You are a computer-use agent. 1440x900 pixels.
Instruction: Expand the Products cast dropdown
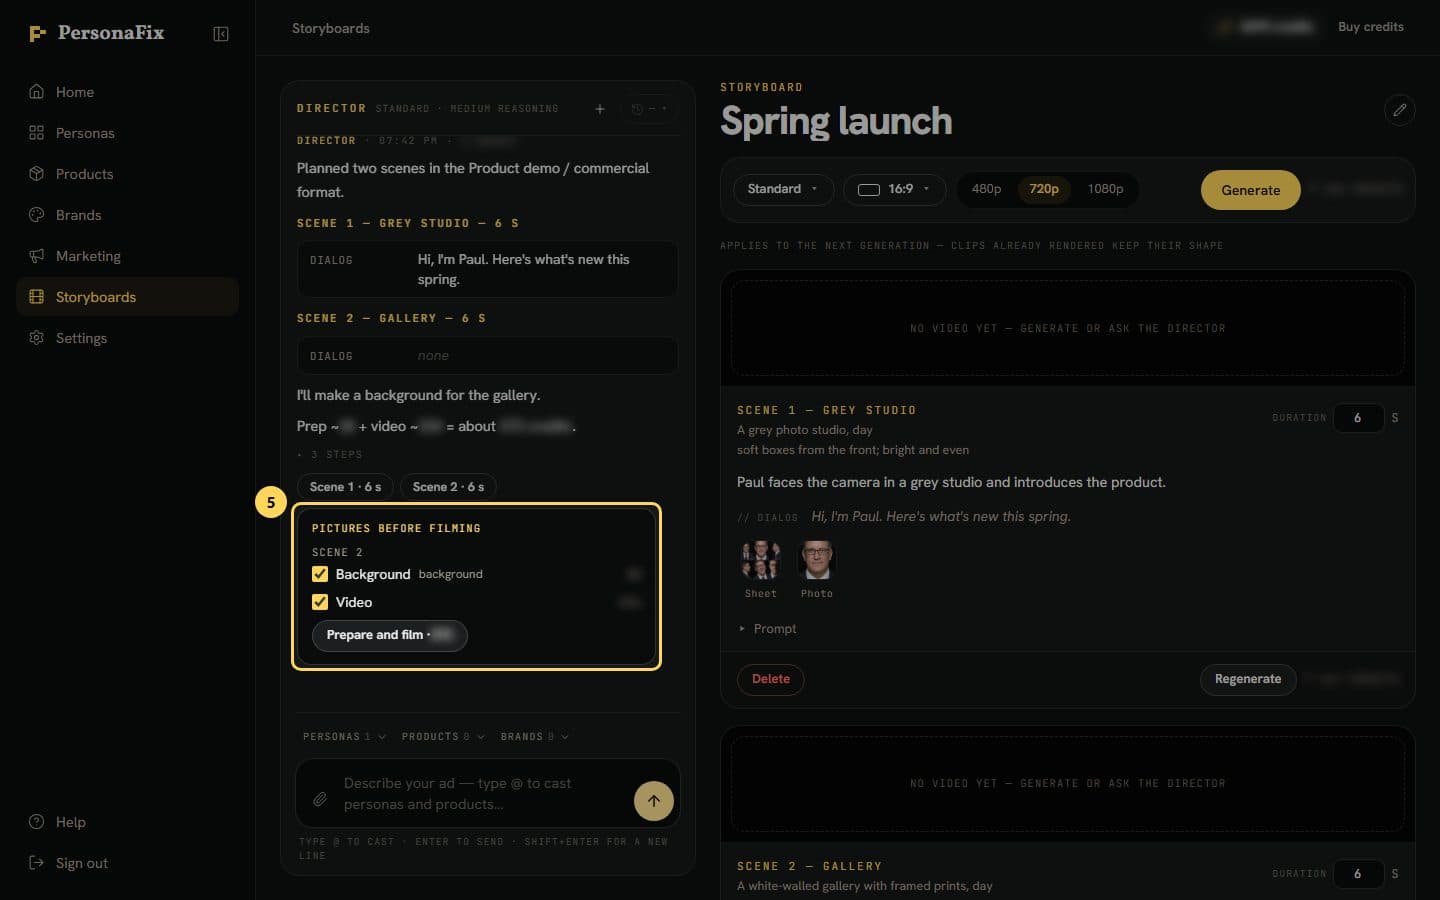click(443, 737)
